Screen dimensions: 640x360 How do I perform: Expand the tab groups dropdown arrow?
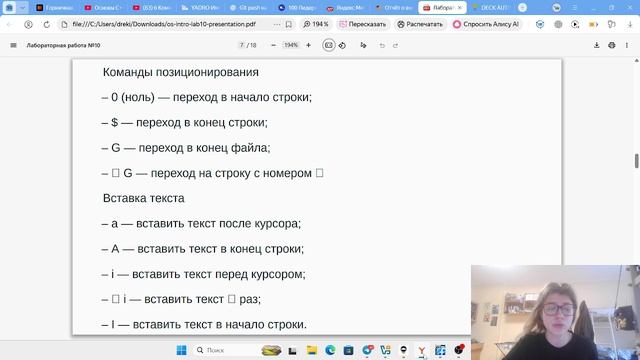tap(22, 8)
